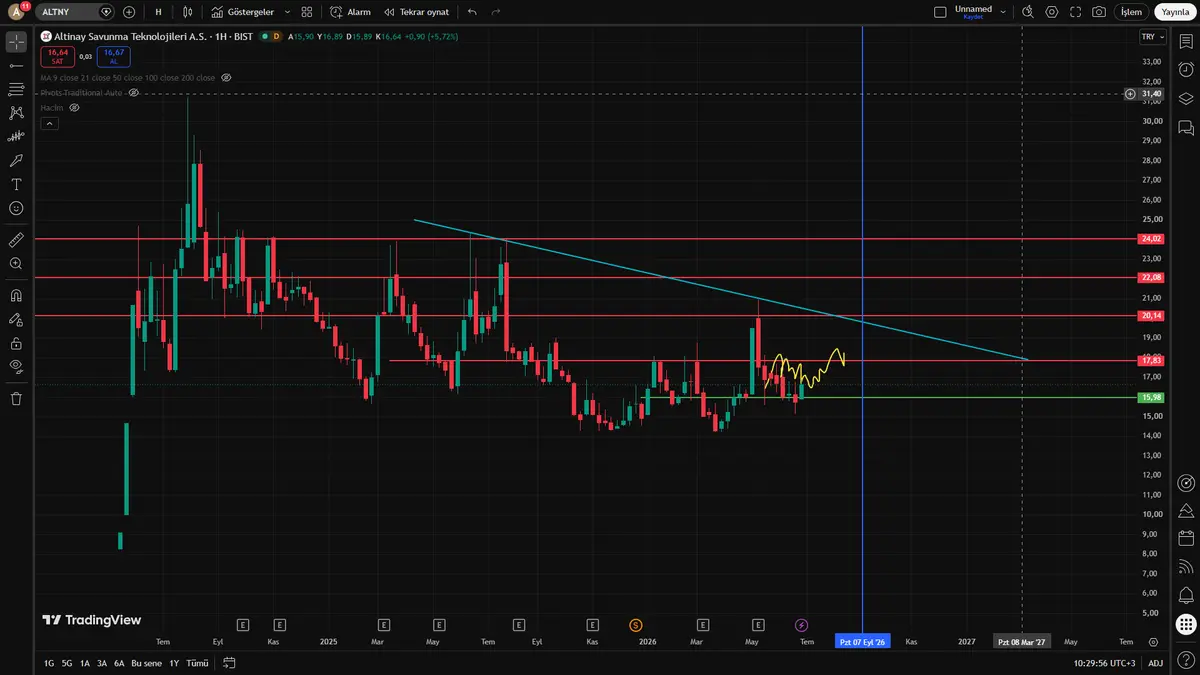The height and width of the screenshot is (675, 1200).
Task: Expand the Unnamed layout dropdown arrow
Action: [1003, 12]
